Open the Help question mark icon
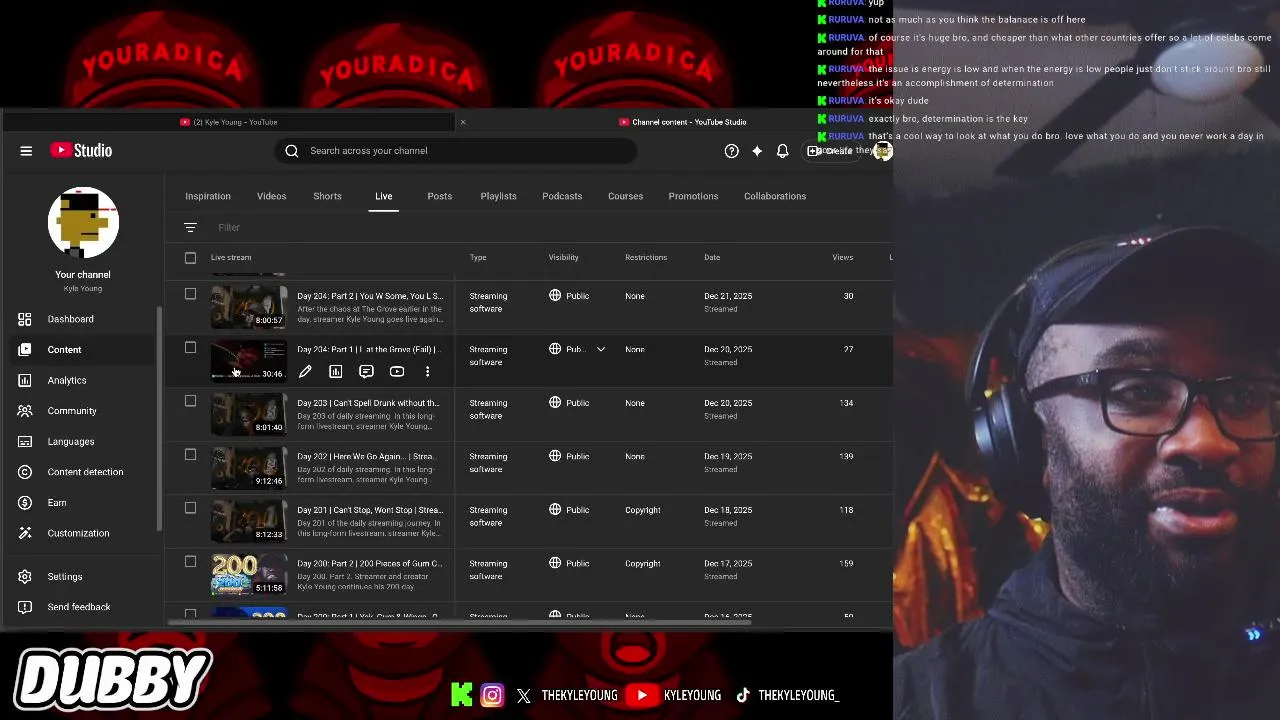 (732, 151)
